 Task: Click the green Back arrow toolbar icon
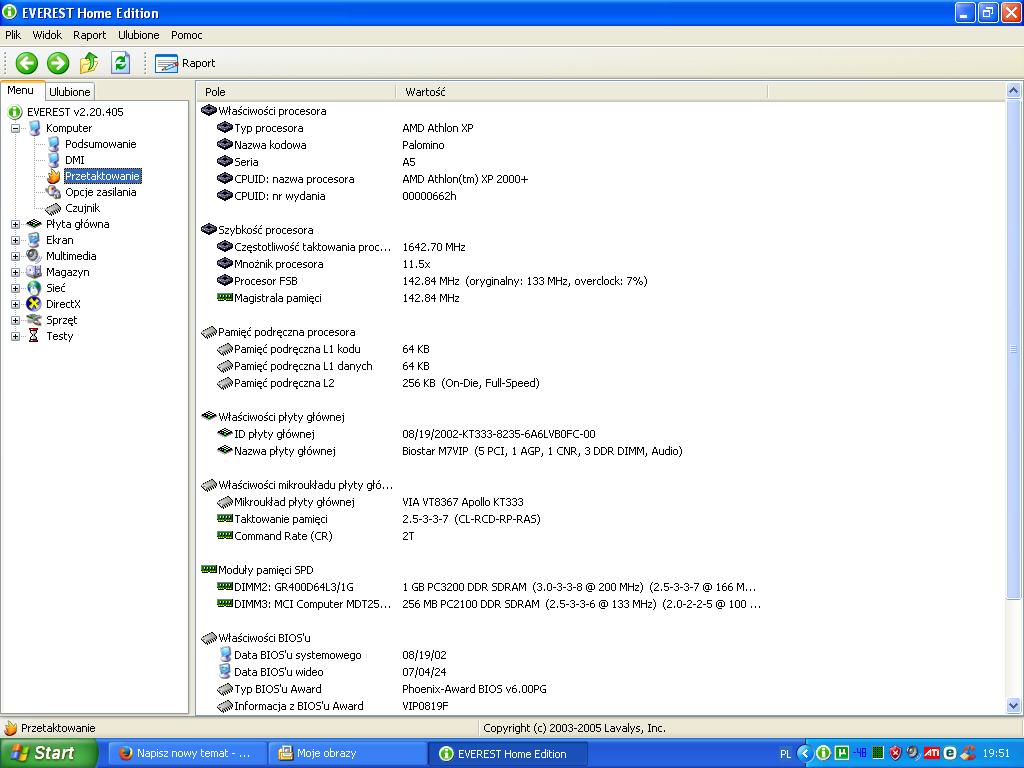(x=27, y=63)
